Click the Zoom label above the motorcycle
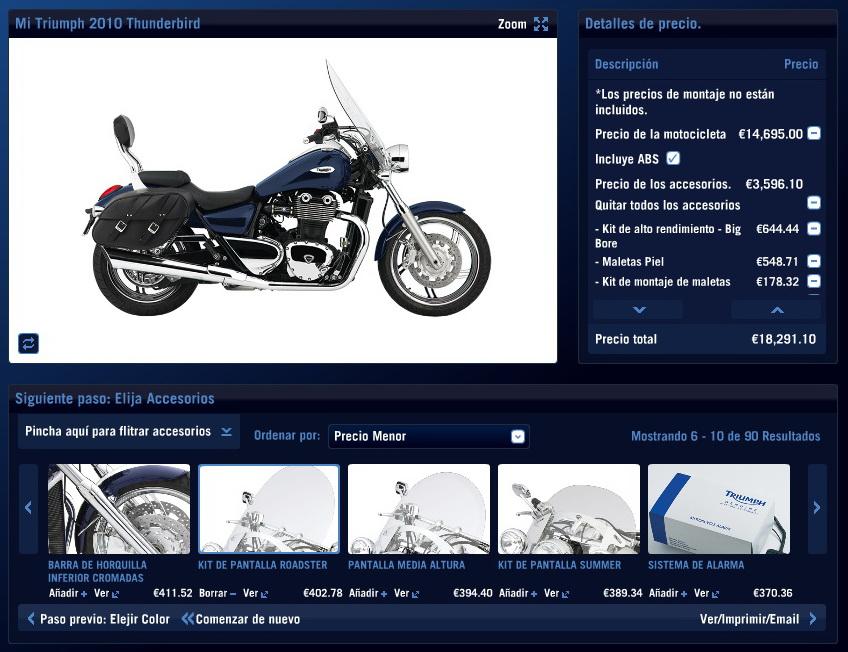848x652 pixels. click(x=512, y=24)
